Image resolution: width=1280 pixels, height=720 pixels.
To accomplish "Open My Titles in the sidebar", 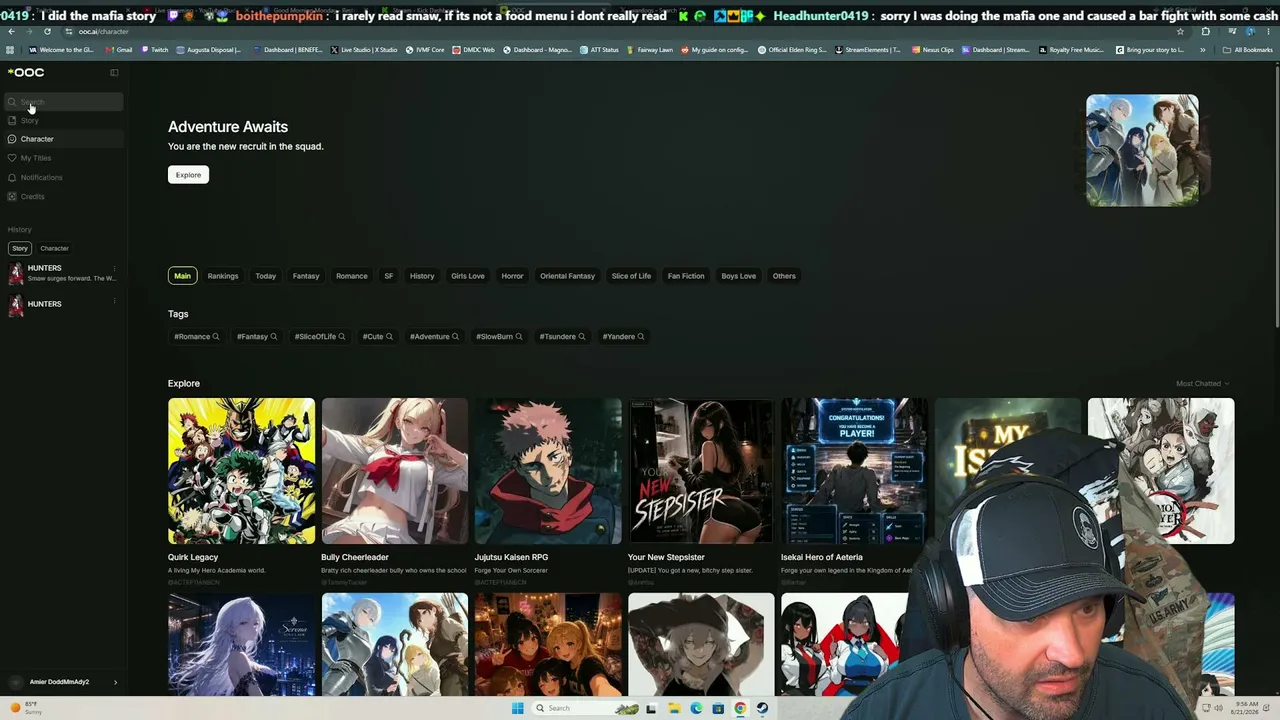I will click(36, 158).
